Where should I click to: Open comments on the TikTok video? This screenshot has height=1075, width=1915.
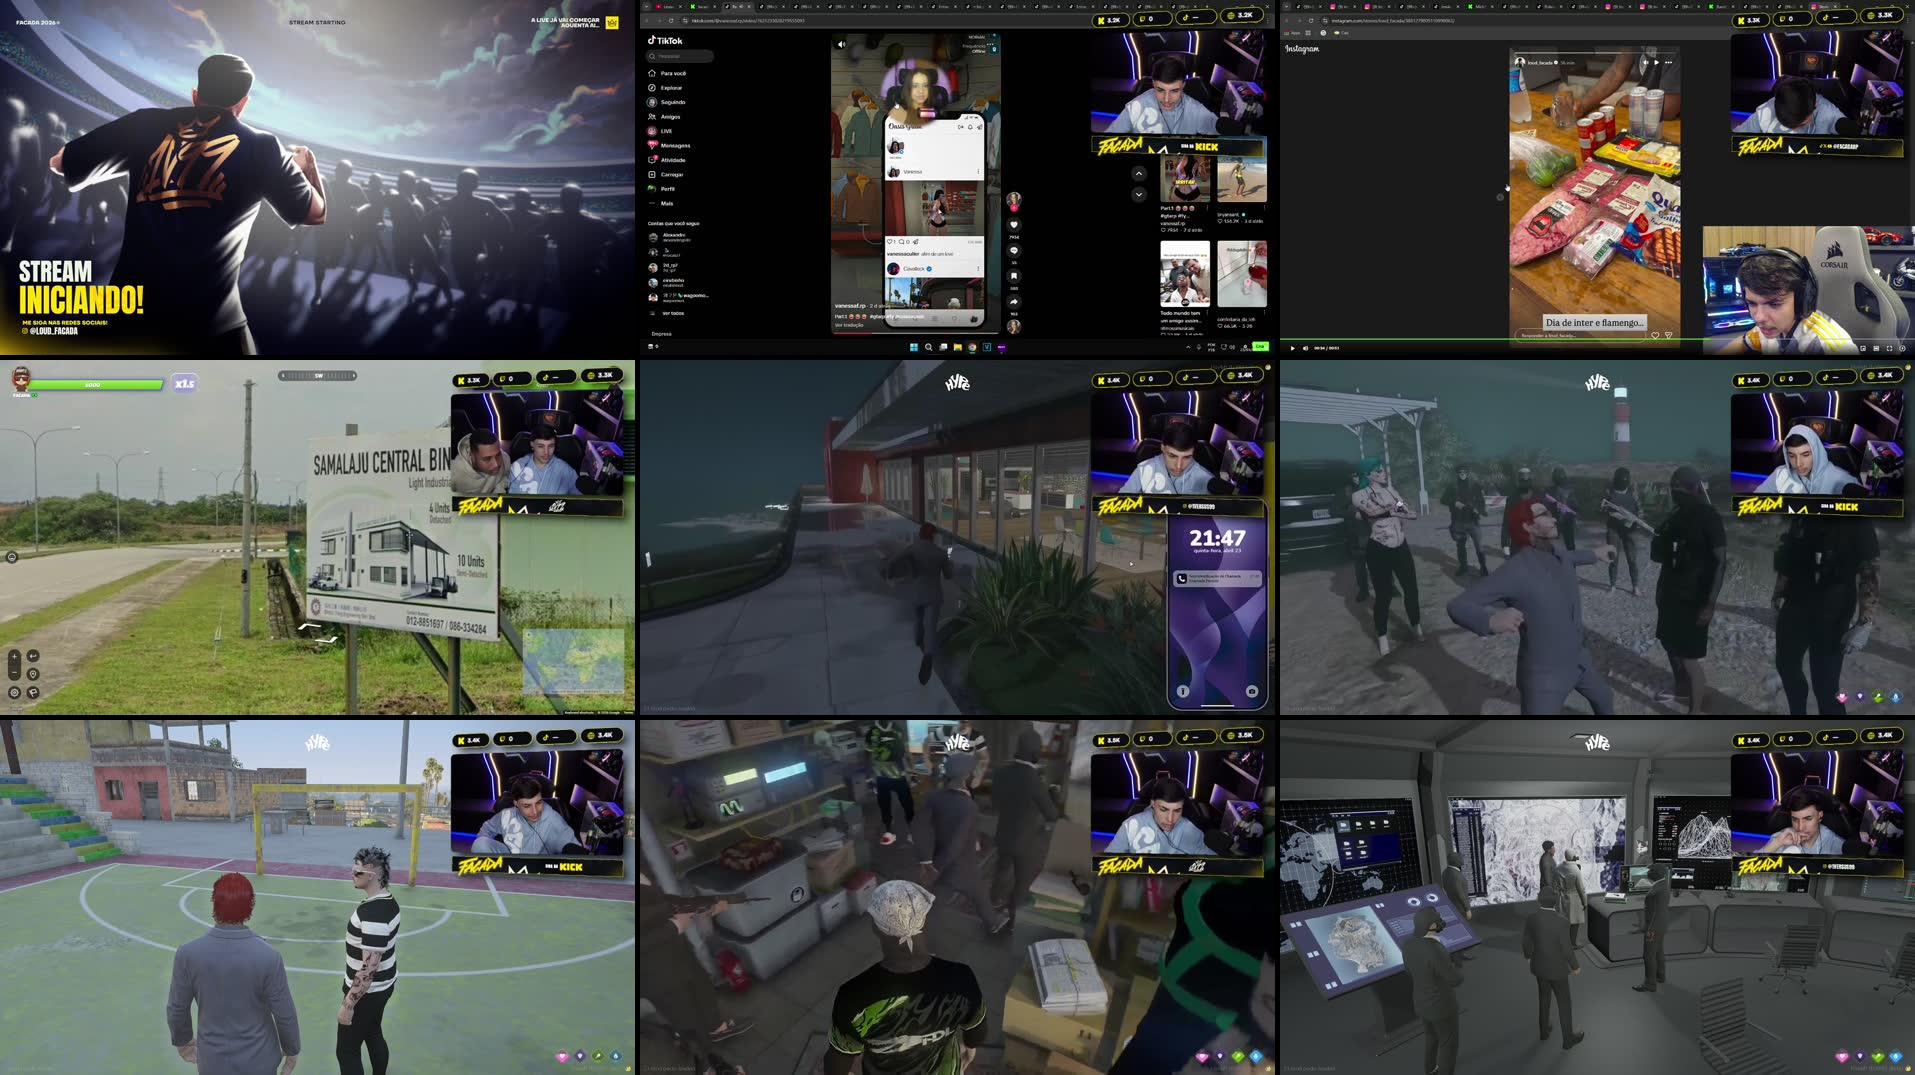pyautogui.click(x=1013, y=250)
